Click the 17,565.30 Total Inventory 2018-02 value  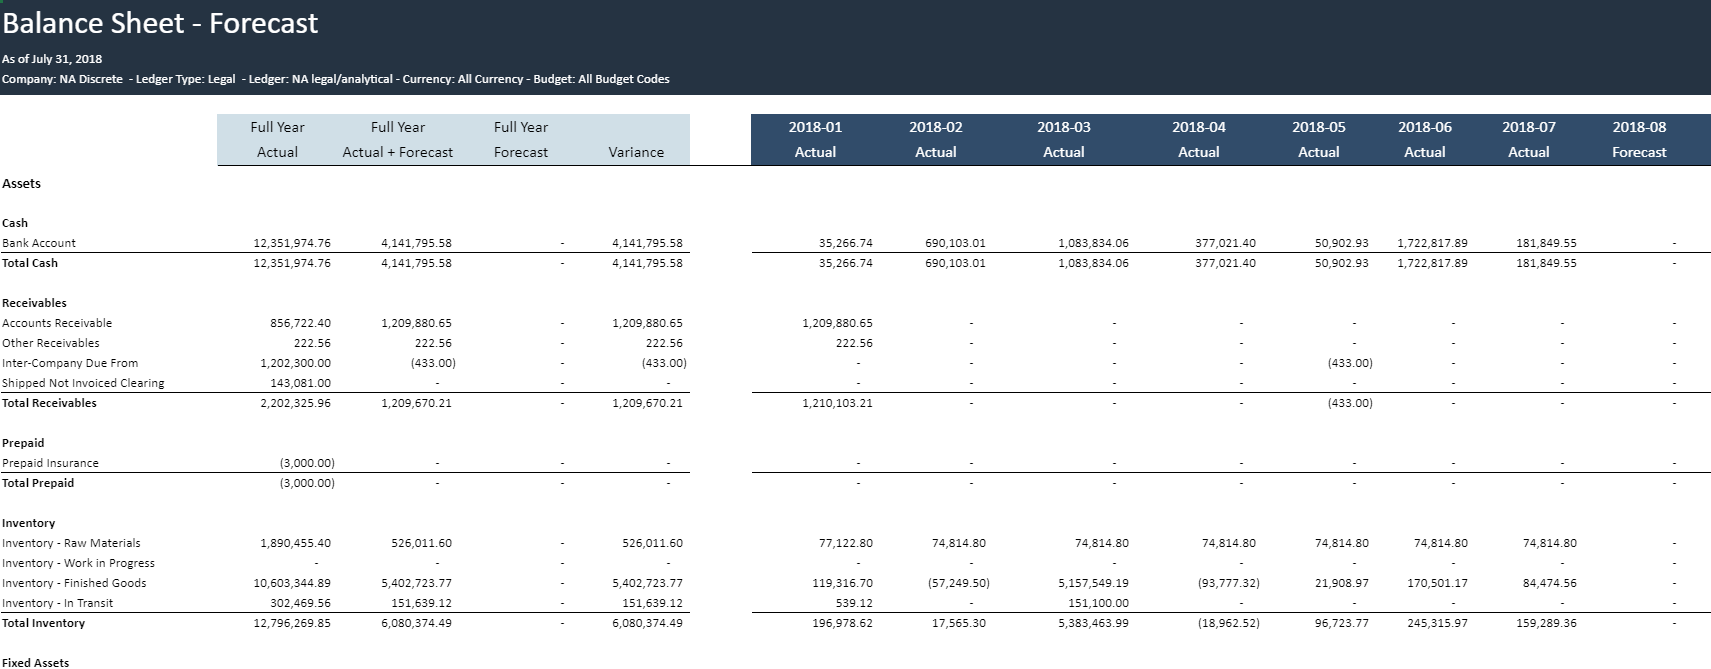click(x=958, y=623)
